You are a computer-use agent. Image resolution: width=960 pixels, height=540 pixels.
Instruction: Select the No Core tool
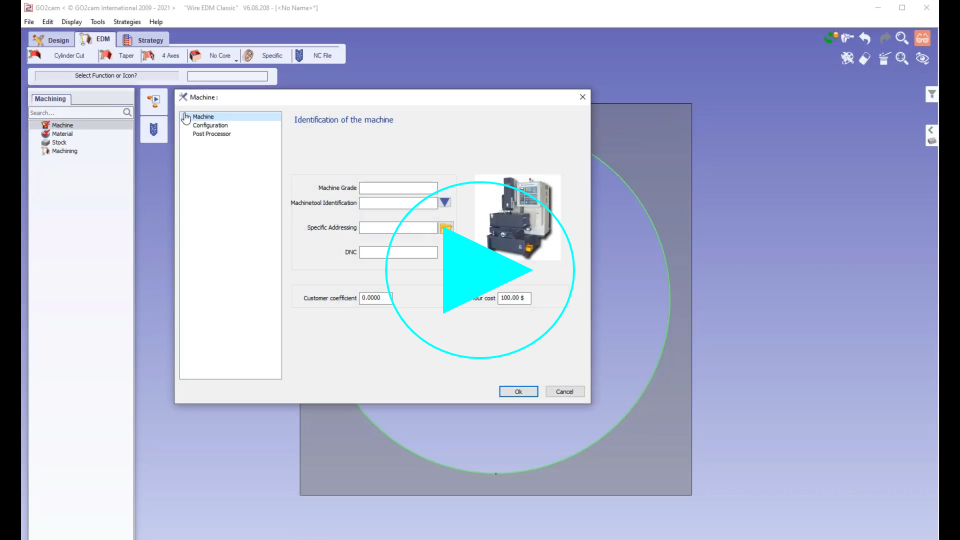tap(211, 56)
